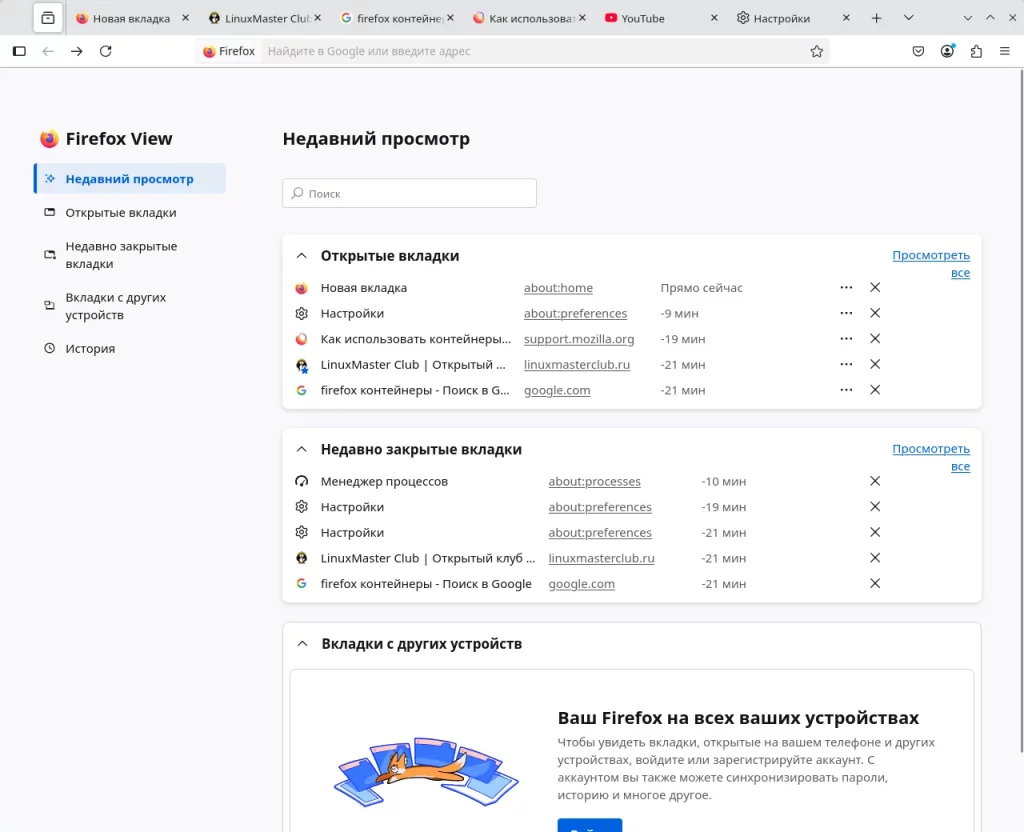Open the Как использовать контейнеры row title
Screen dimensions: 1024x832
(x=415, y=339)
